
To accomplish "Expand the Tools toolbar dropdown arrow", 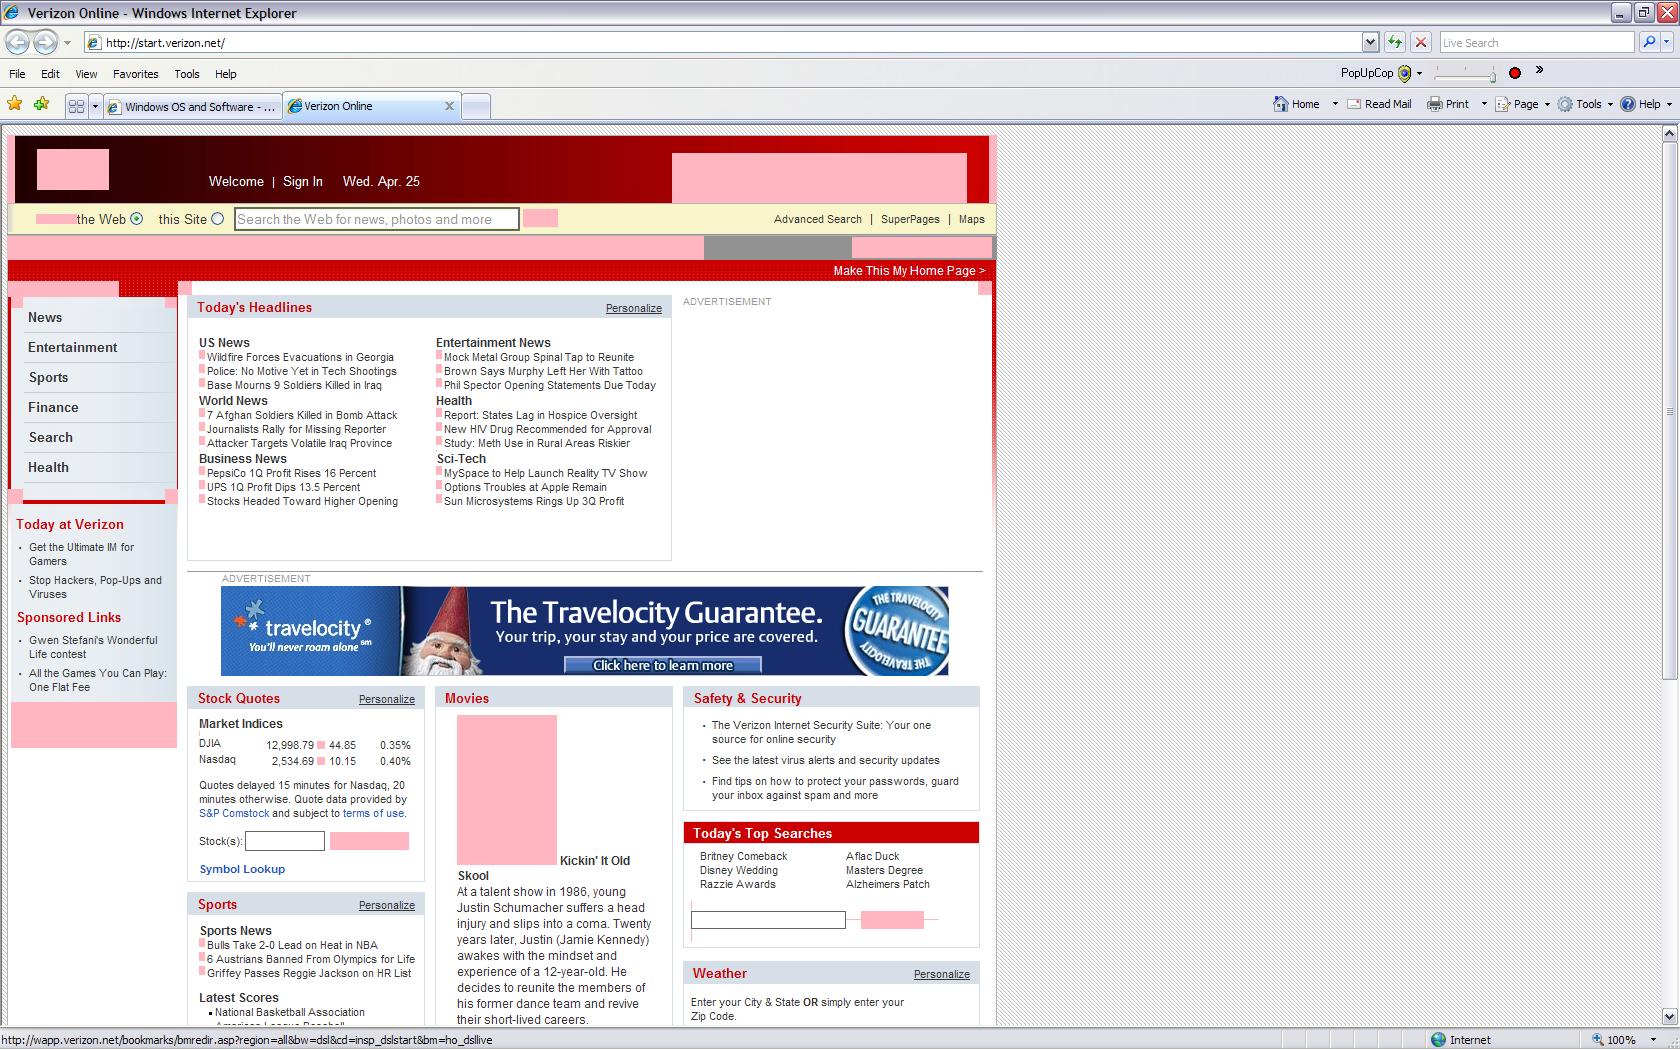I will click(1610, 104).
